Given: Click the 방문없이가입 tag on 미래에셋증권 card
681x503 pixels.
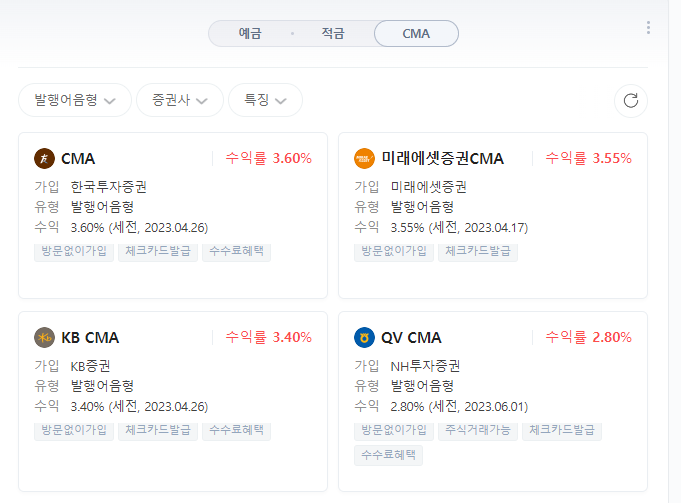Looking at the screenshot, I should pyautogui.click(x=394, y=251).
